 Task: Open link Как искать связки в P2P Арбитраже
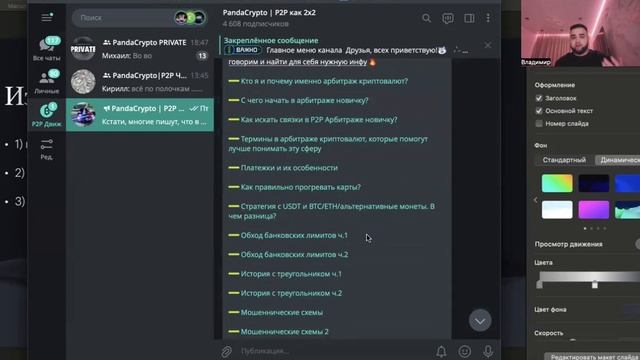[x=319, y=120]
